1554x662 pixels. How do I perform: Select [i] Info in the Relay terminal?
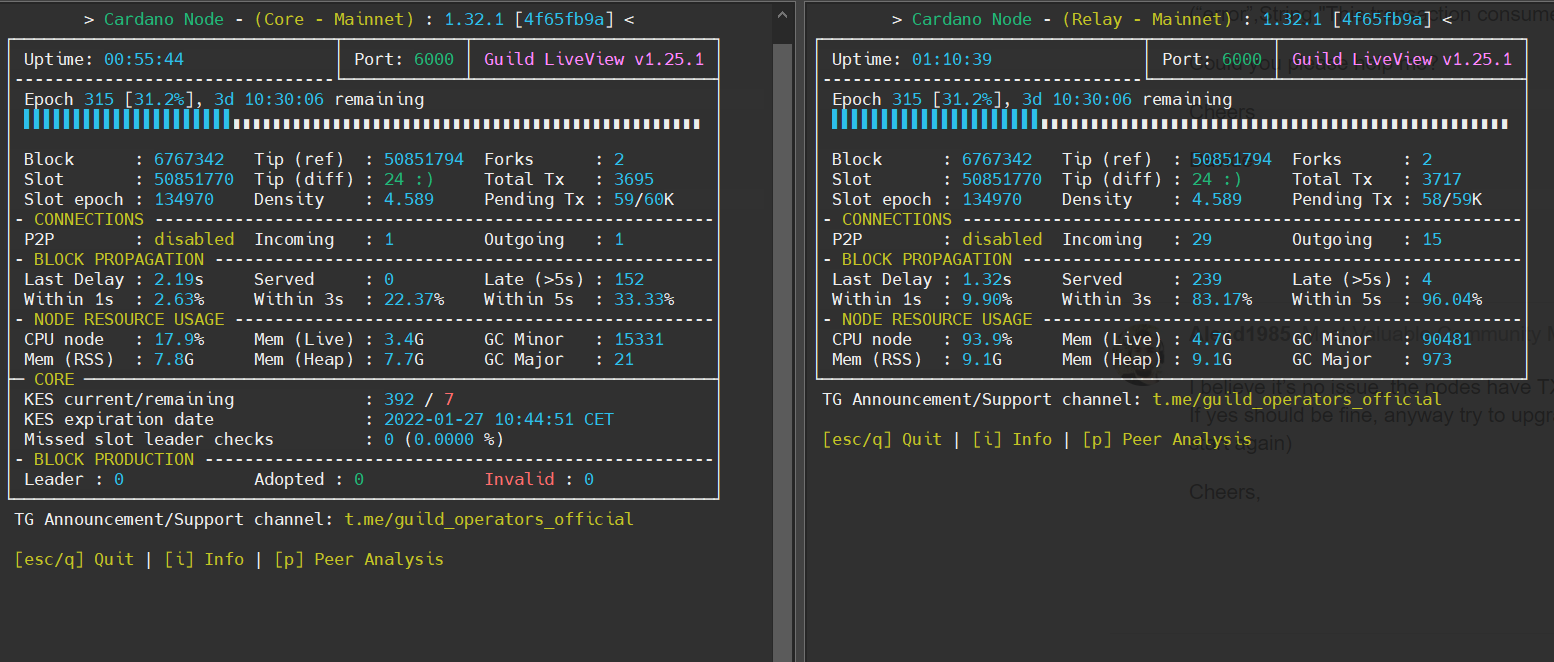(x=1012, y=439)
